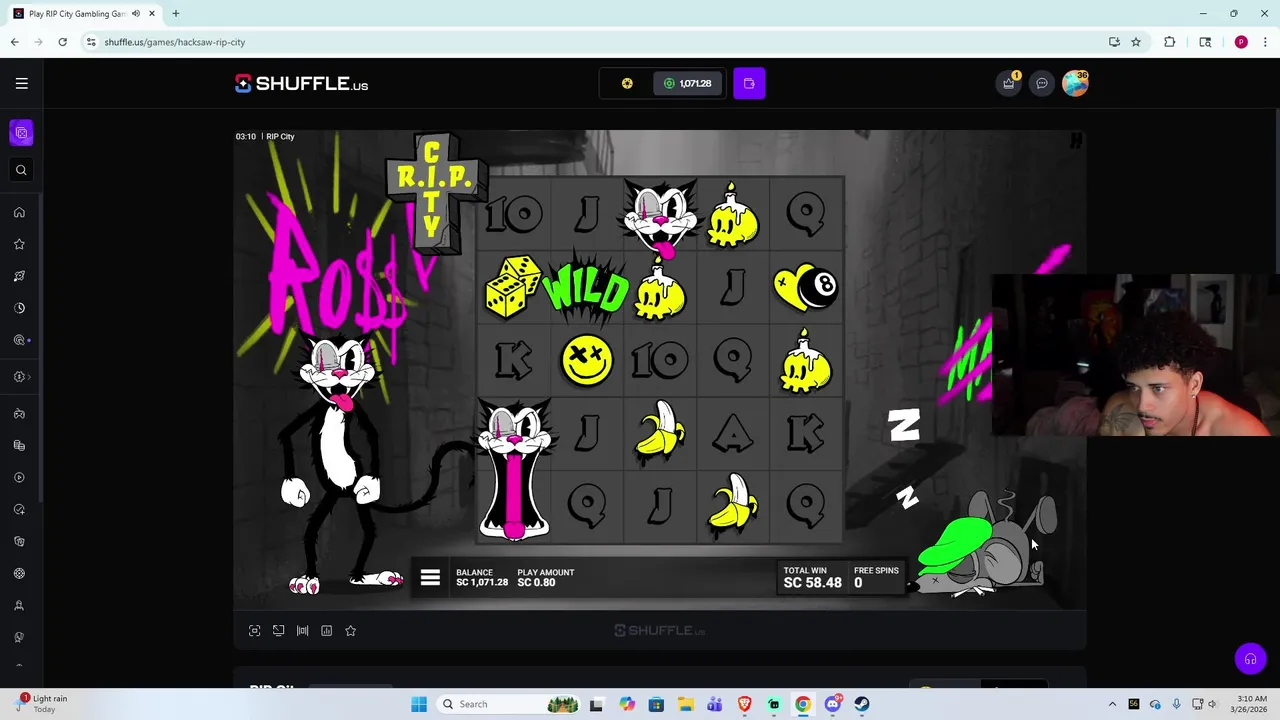Image resolution: width=1280 pixels, height=720 pixels.
Task: Click the Windows taskbar Search box
Action: (x=508, y=704)
